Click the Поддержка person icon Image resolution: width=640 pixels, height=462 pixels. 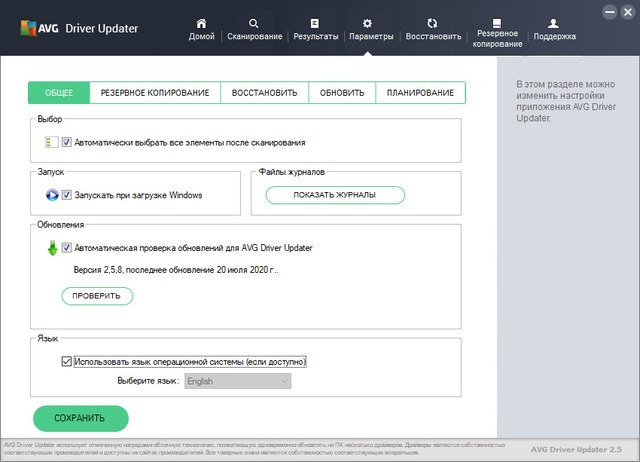coord(554,22)
